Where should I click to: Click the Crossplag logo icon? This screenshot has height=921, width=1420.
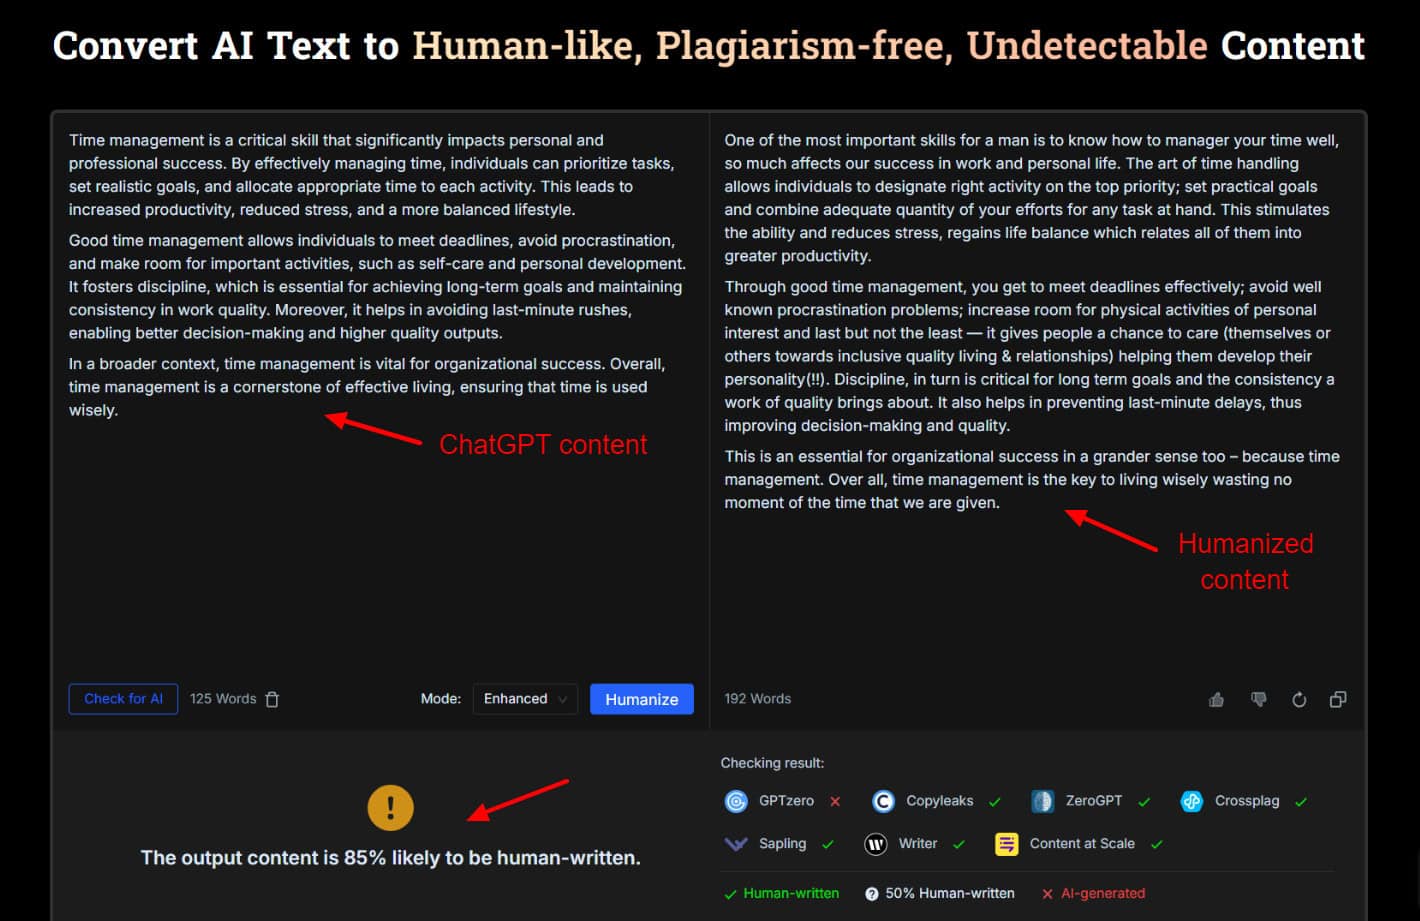click(x=1192, y=801)
